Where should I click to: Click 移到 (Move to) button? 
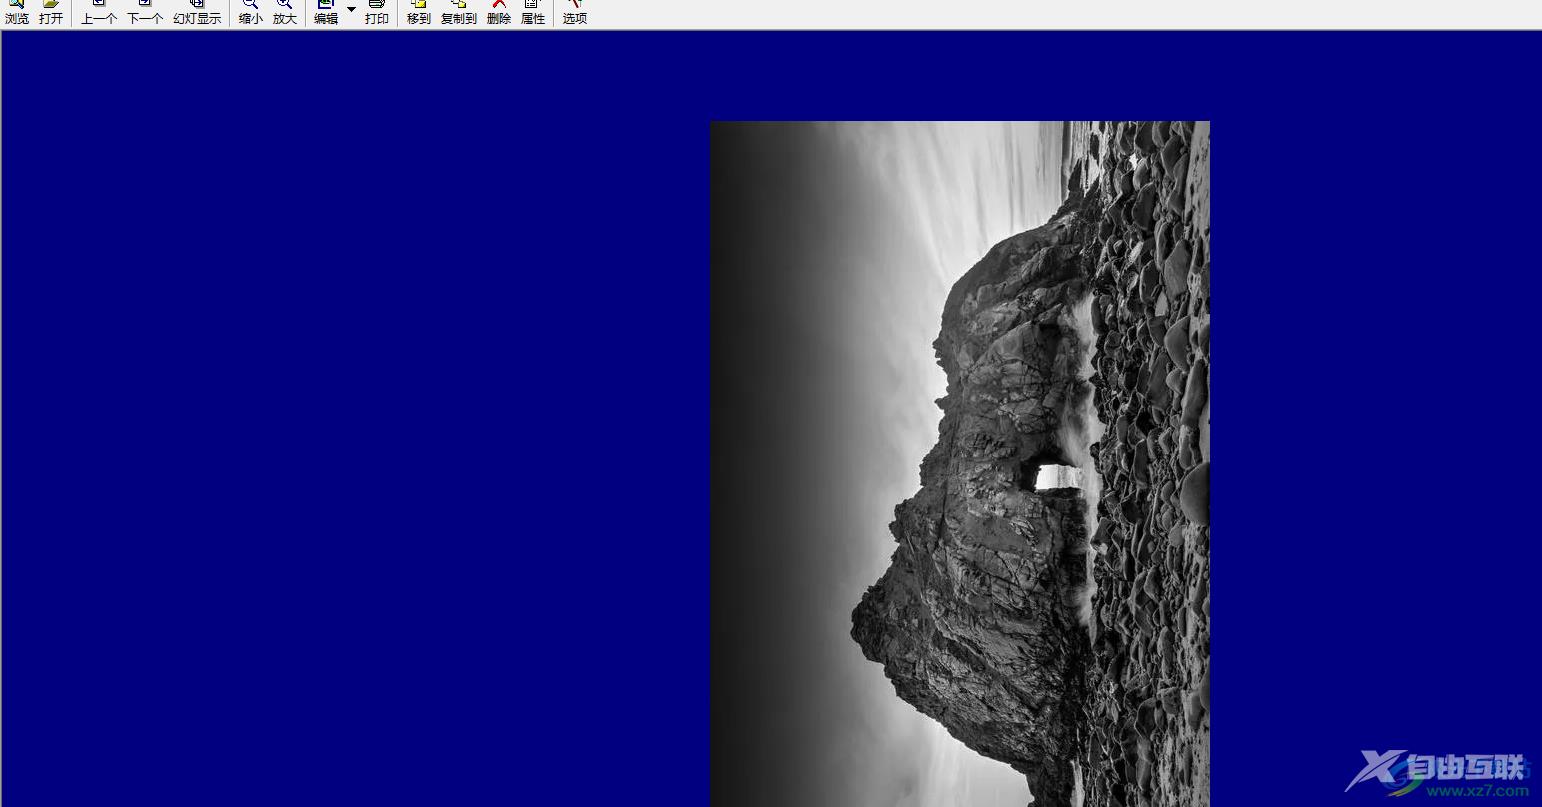point(419,13)
